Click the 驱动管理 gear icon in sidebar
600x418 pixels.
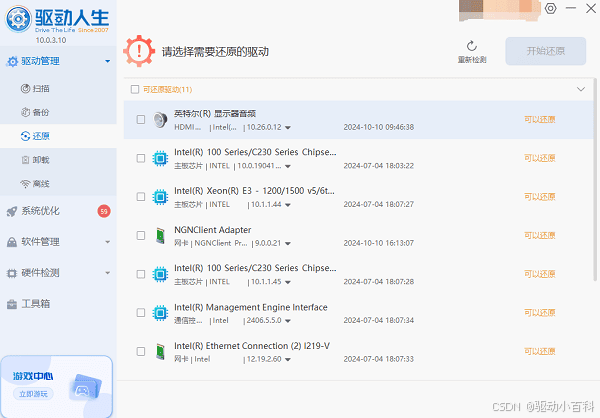[x=12, y=61]
